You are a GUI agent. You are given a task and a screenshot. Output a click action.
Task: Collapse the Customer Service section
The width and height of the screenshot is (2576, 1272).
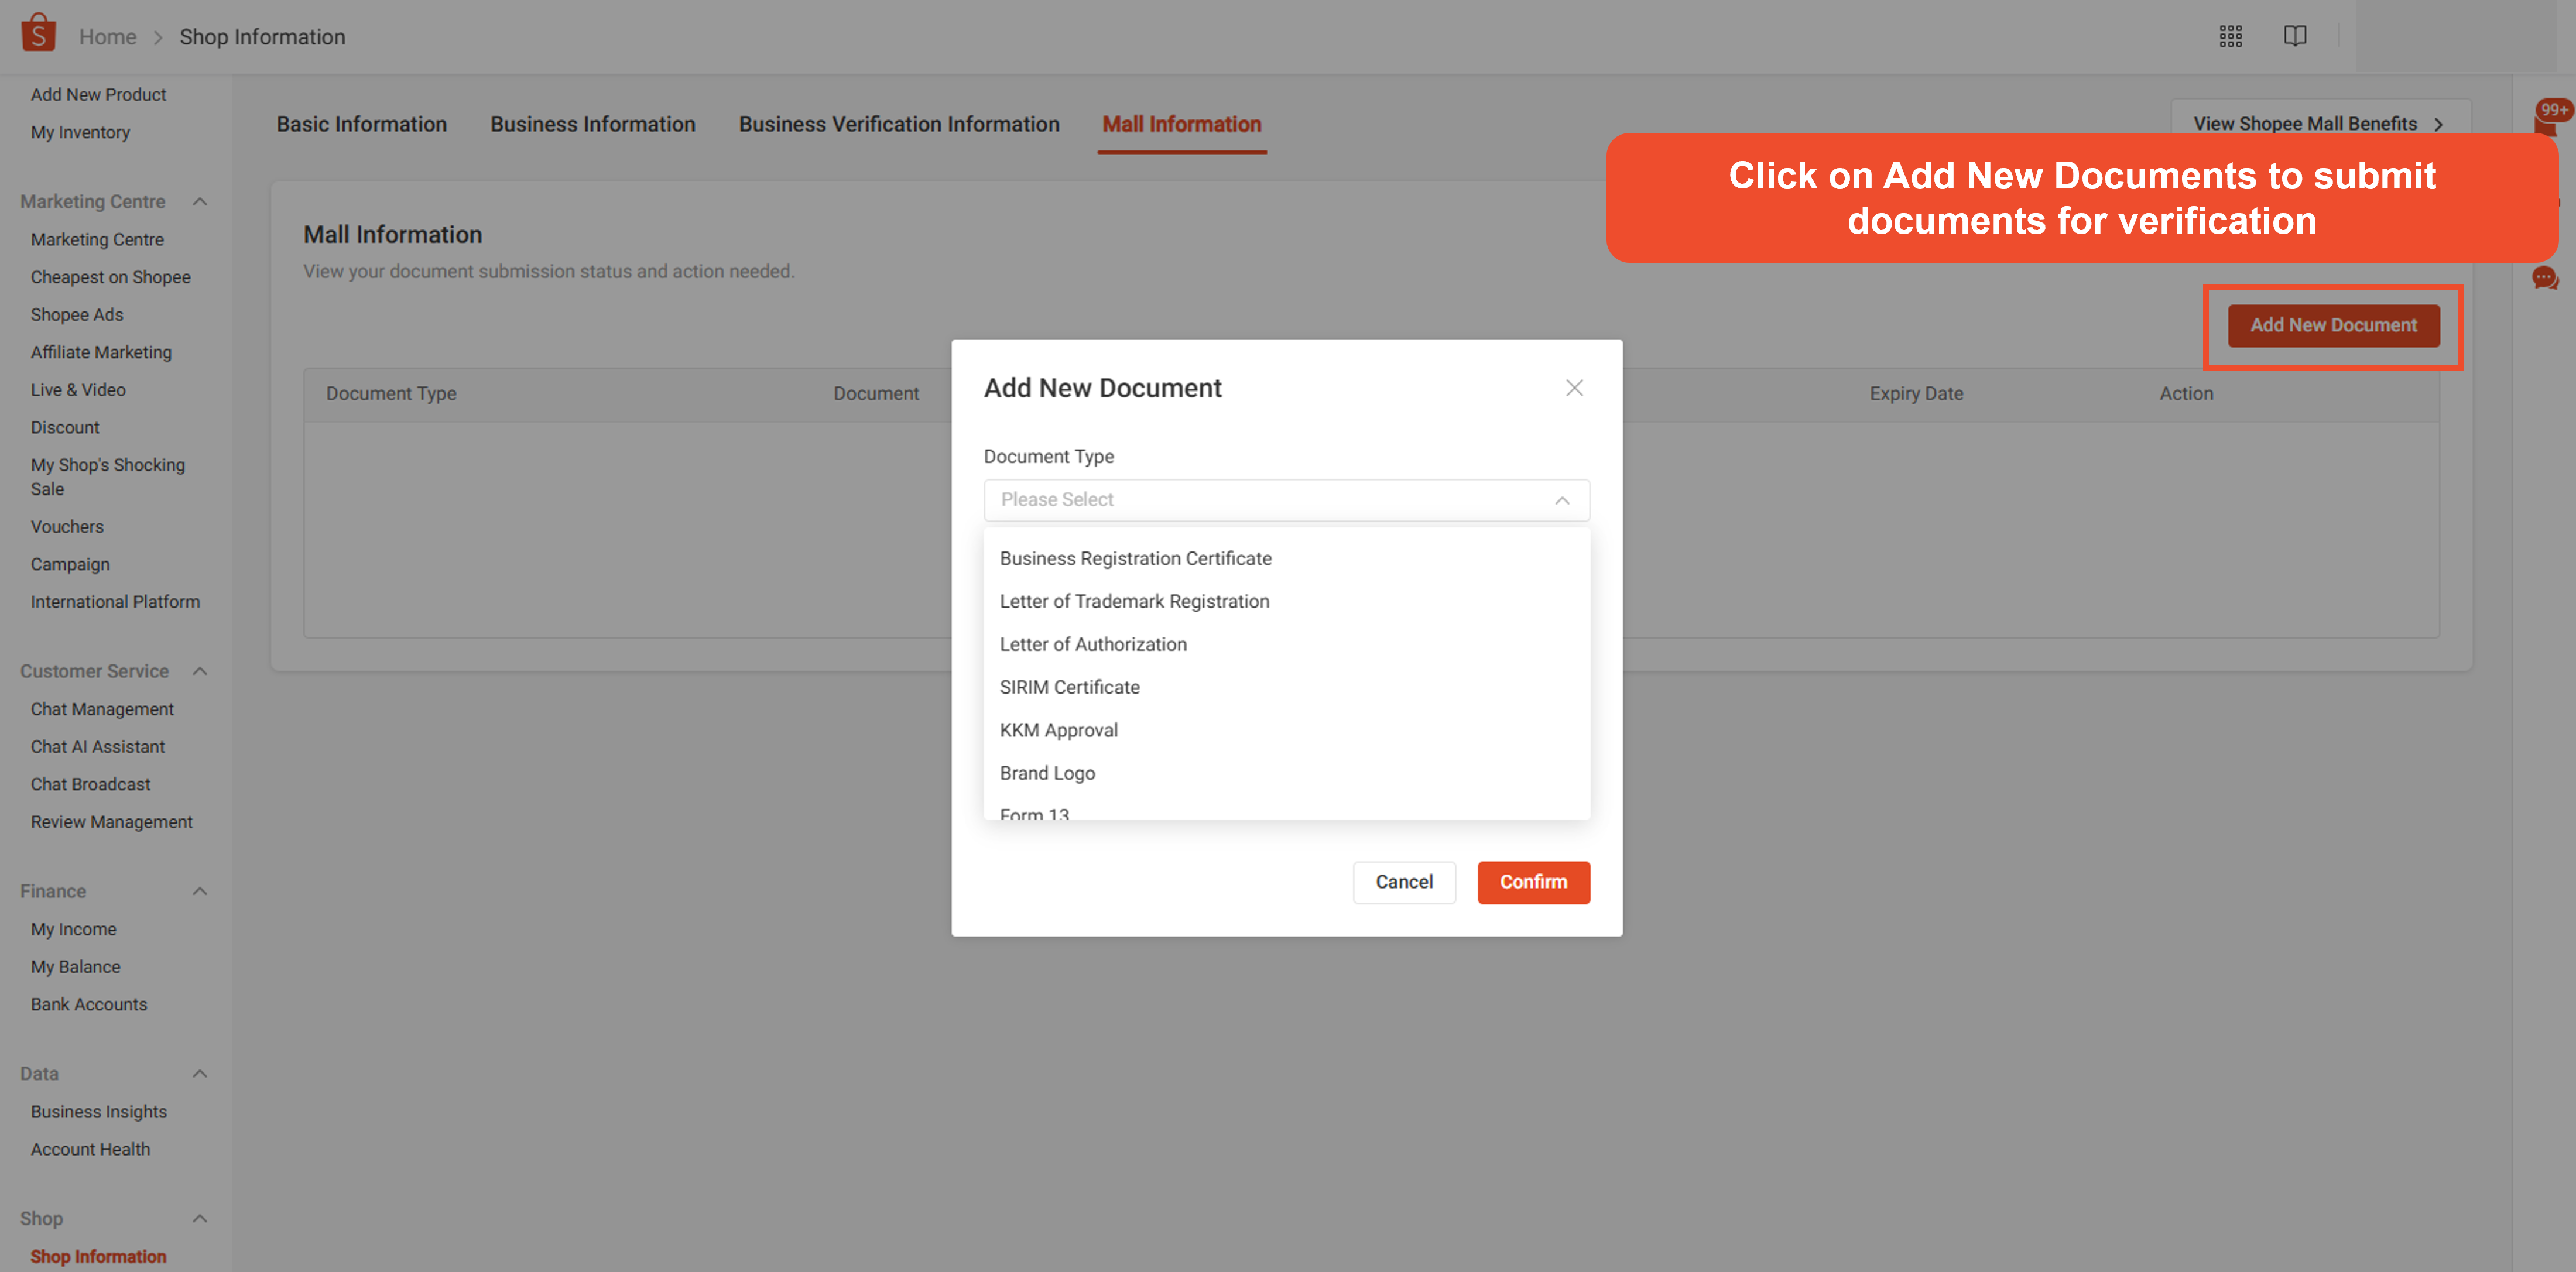click(200, 671)
